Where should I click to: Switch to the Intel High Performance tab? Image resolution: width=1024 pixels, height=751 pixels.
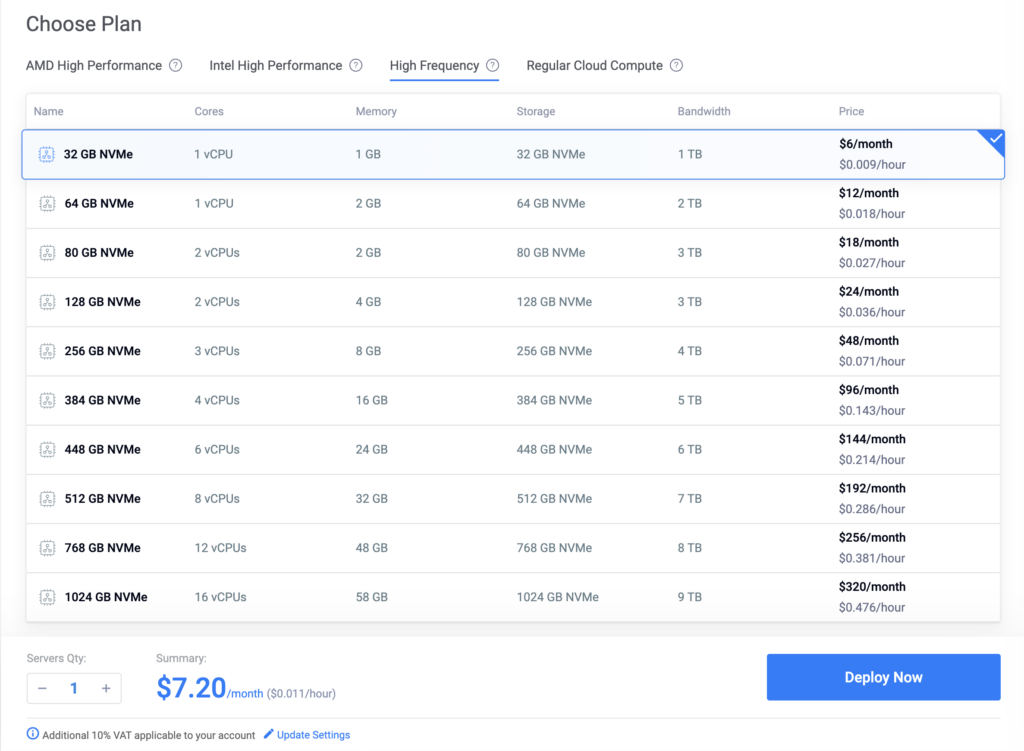click(276, 65)
